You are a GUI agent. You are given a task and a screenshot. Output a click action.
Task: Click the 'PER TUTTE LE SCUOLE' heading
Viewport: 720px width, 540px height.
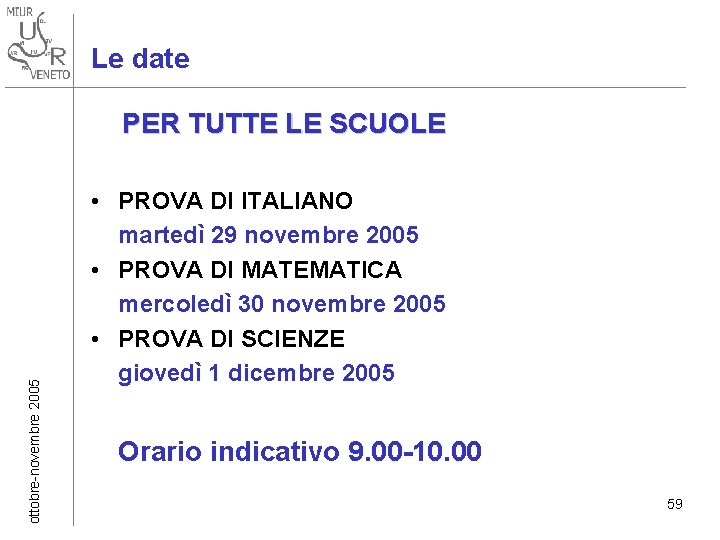pyautogui.click(x=284, y=123)
